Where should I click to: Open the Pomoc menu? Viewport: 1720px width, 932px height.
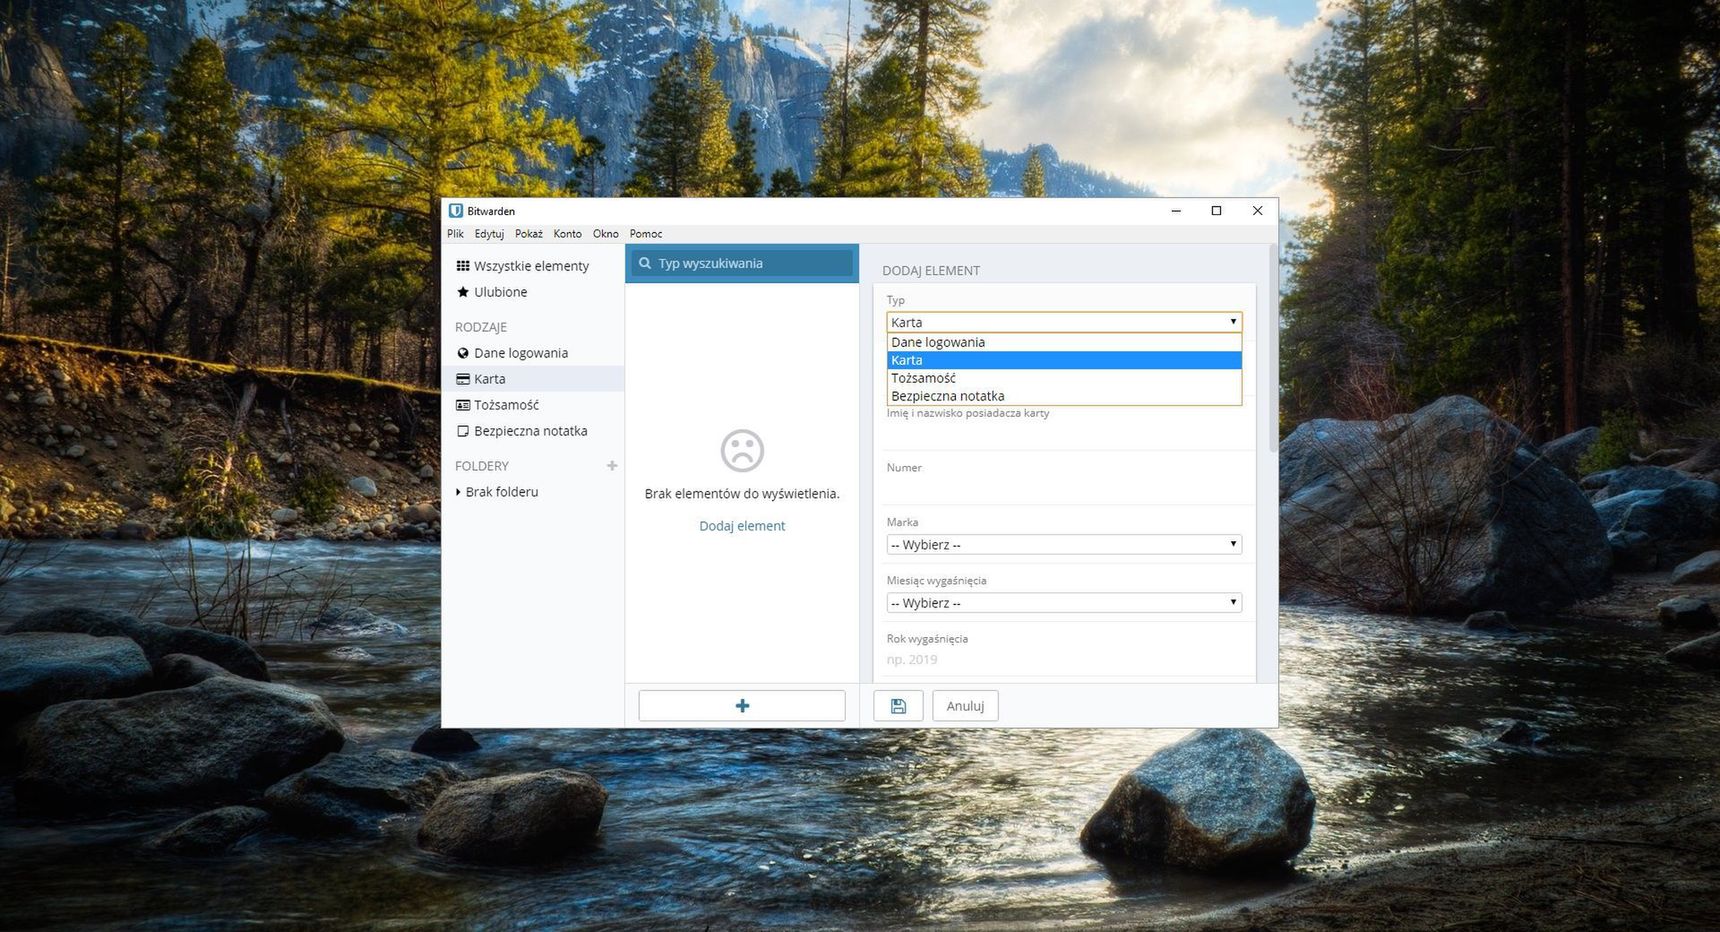(x=646, y=234)
